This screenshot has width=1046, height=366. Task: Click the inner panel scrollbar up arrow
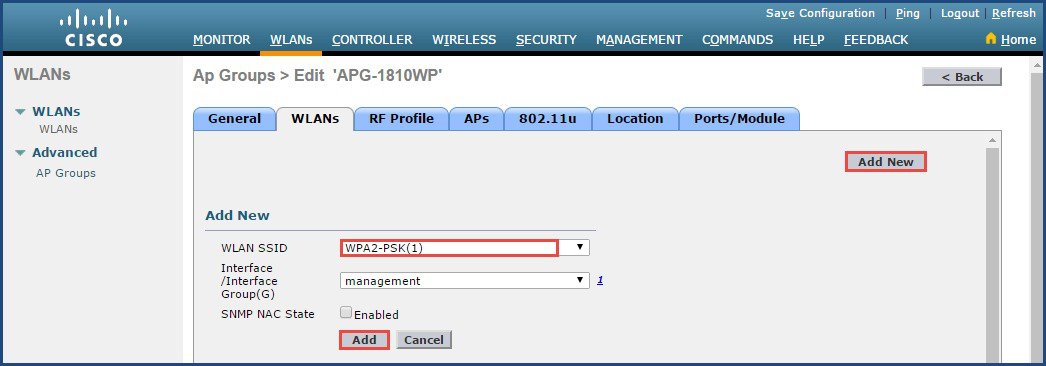(x=992, y=141)
